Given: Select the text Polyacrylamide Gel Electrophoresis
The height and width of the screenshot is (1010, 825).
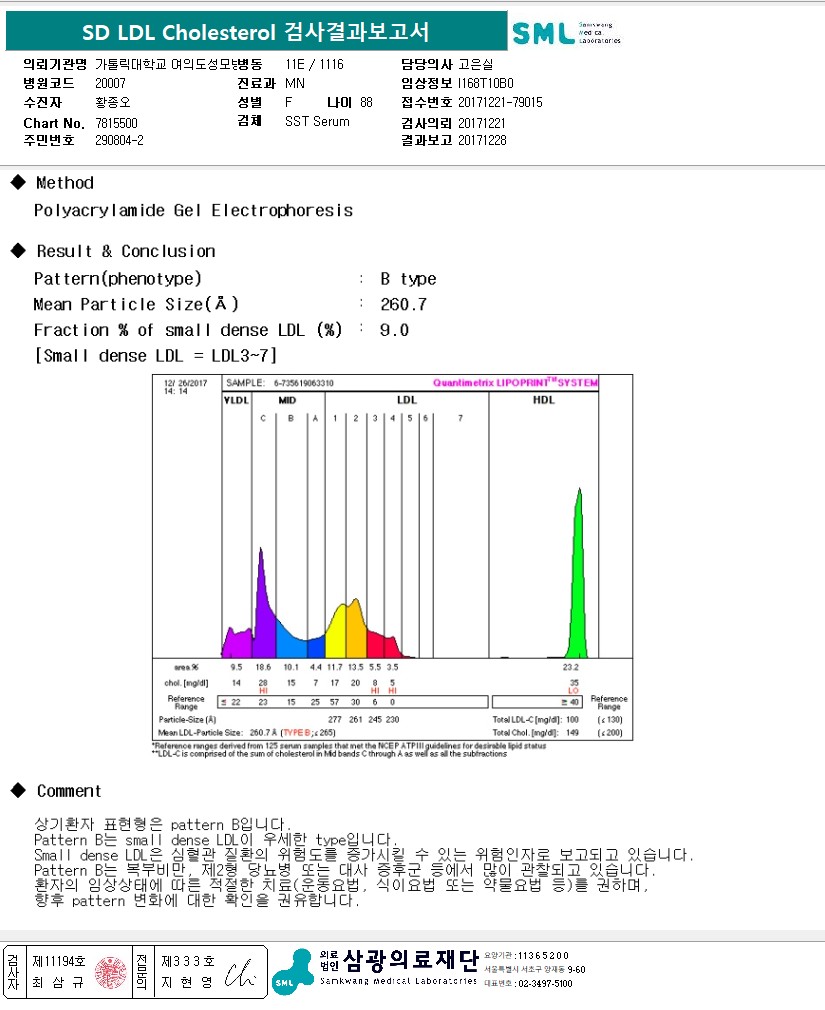Looking at the screenshot, I should [193, 211].
